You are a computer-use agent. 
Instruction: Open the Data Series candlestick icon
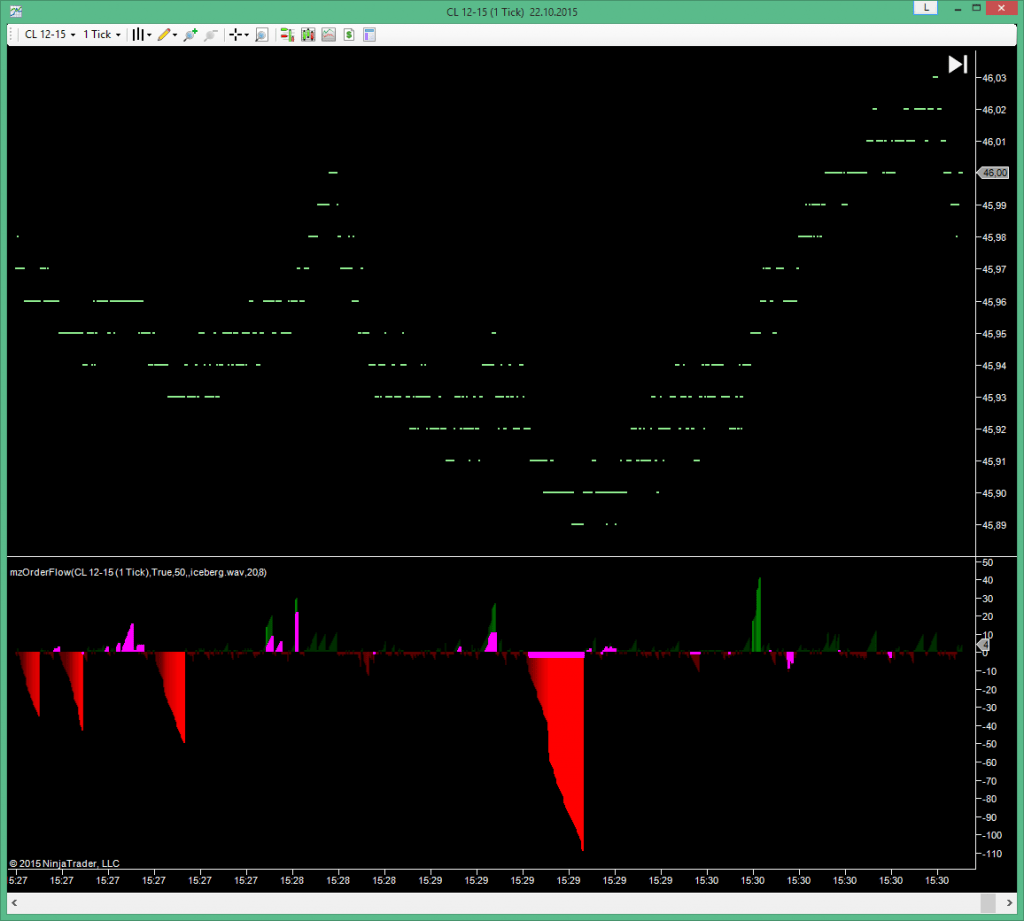308,35
